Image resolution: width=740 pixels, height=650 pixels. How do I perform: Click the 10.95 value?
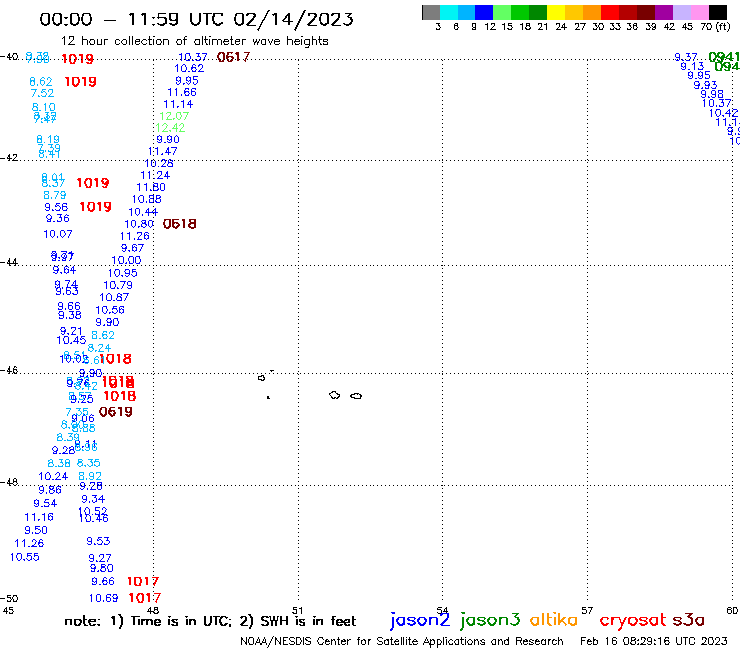coord(123,273)
